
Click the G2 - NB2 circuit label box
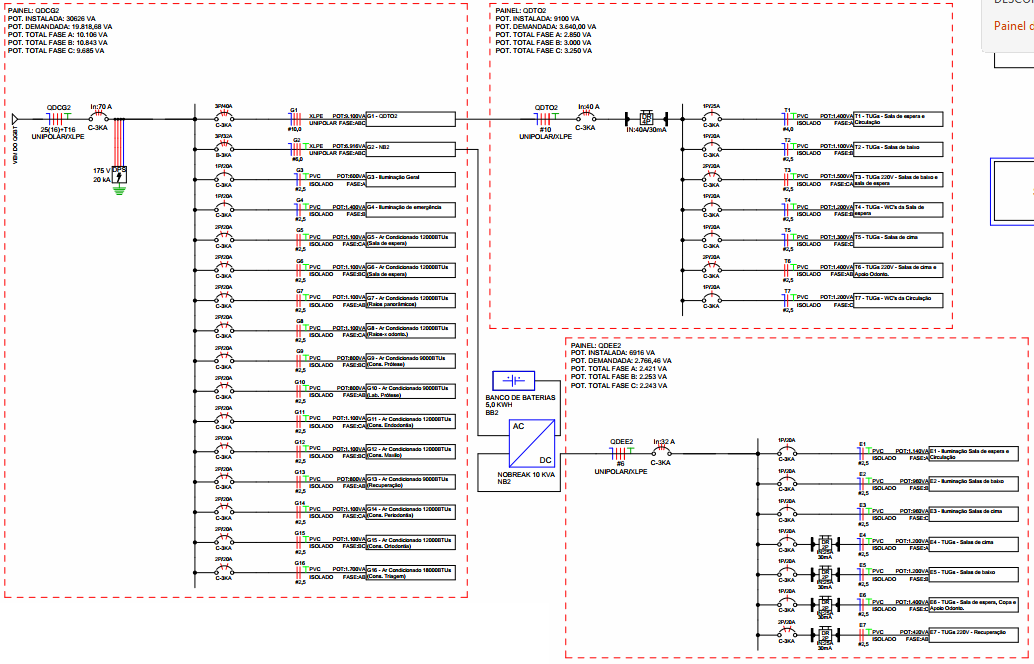[410, 148]
